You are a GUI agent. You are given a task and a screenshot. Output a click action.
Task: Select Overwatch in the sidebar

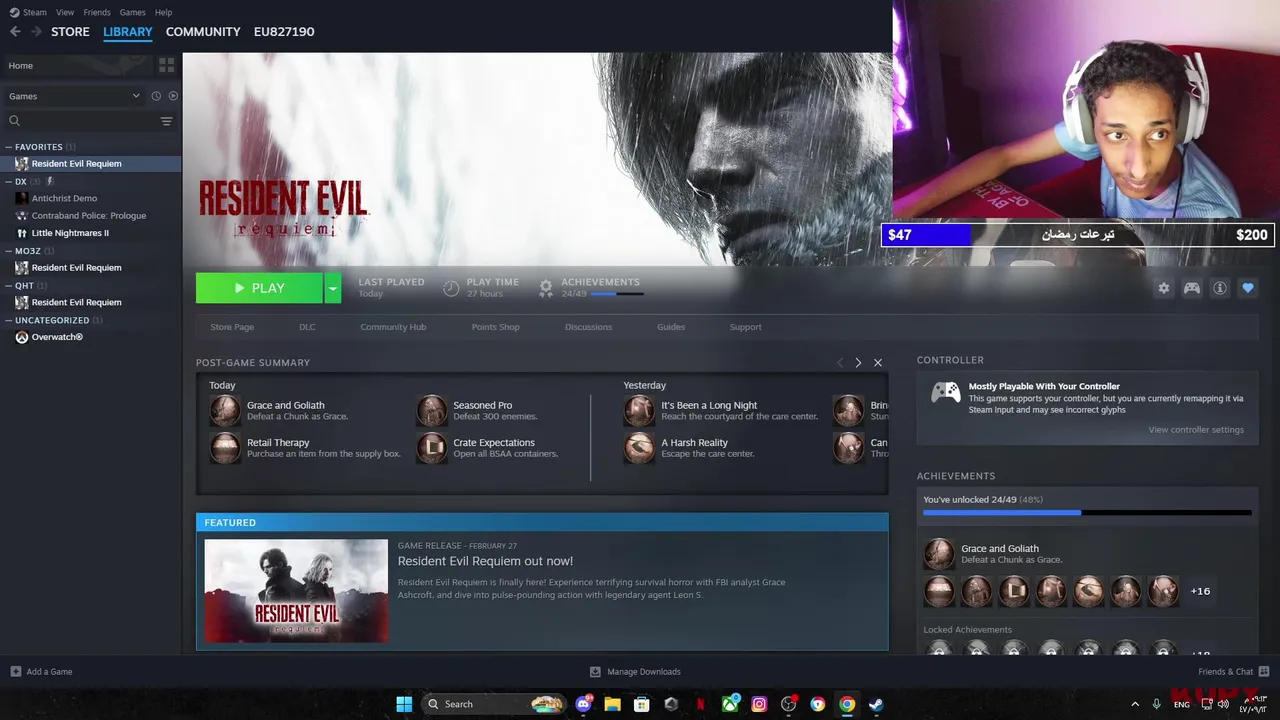pyautogui.click(x=56, y=337)
